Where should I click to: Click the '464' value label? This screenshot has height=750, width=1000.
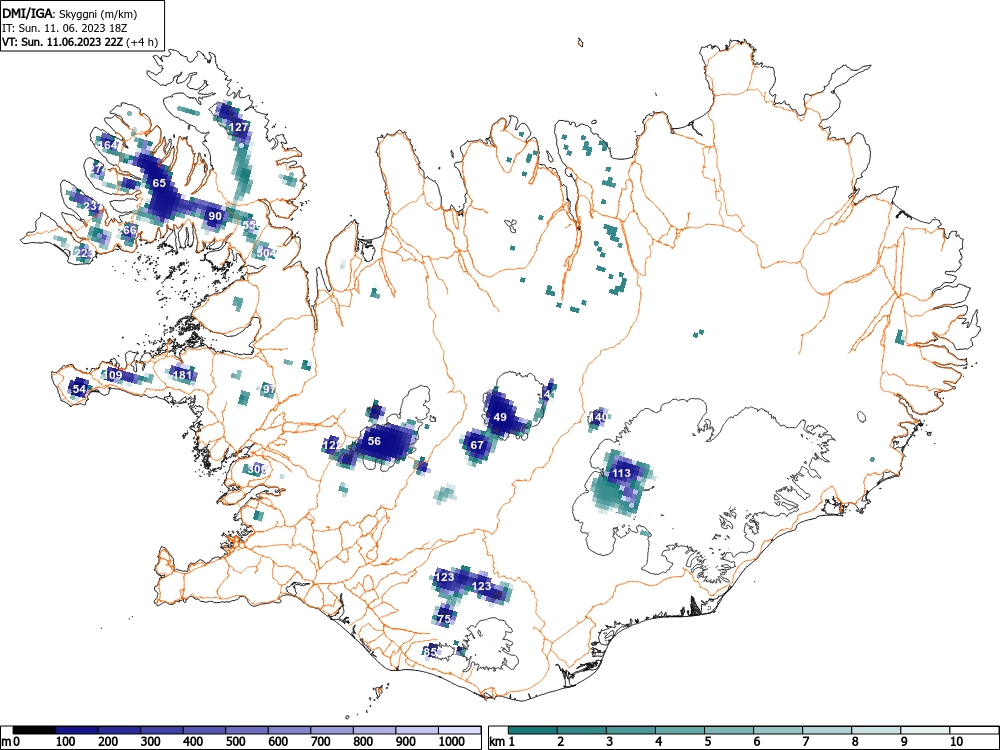point(108,145)
